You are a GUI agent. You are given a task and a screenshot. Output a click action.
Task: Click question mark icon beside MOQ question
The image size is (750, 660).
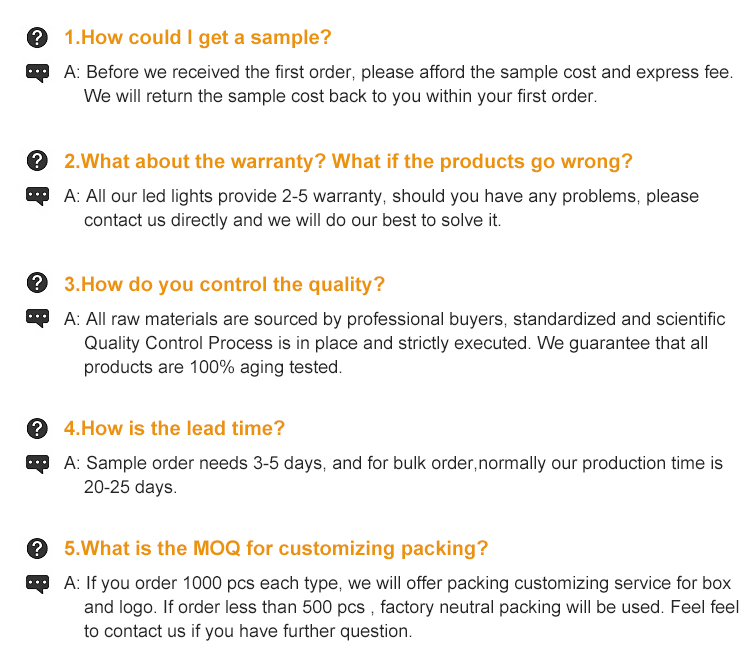(37, 548)
